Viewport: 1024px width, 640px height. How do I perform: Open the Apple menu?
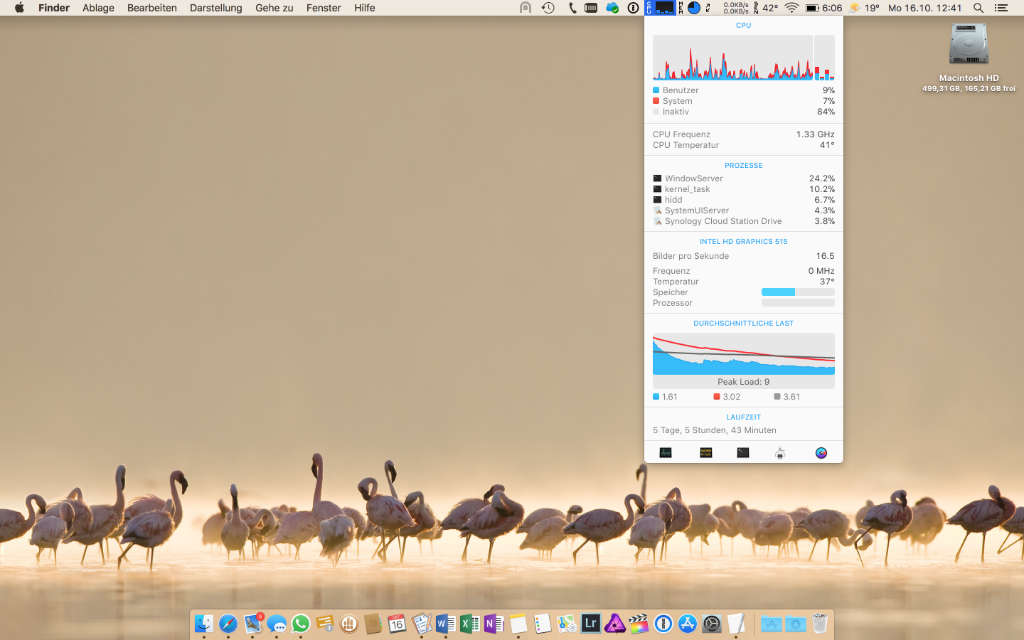tap(19, 8)
